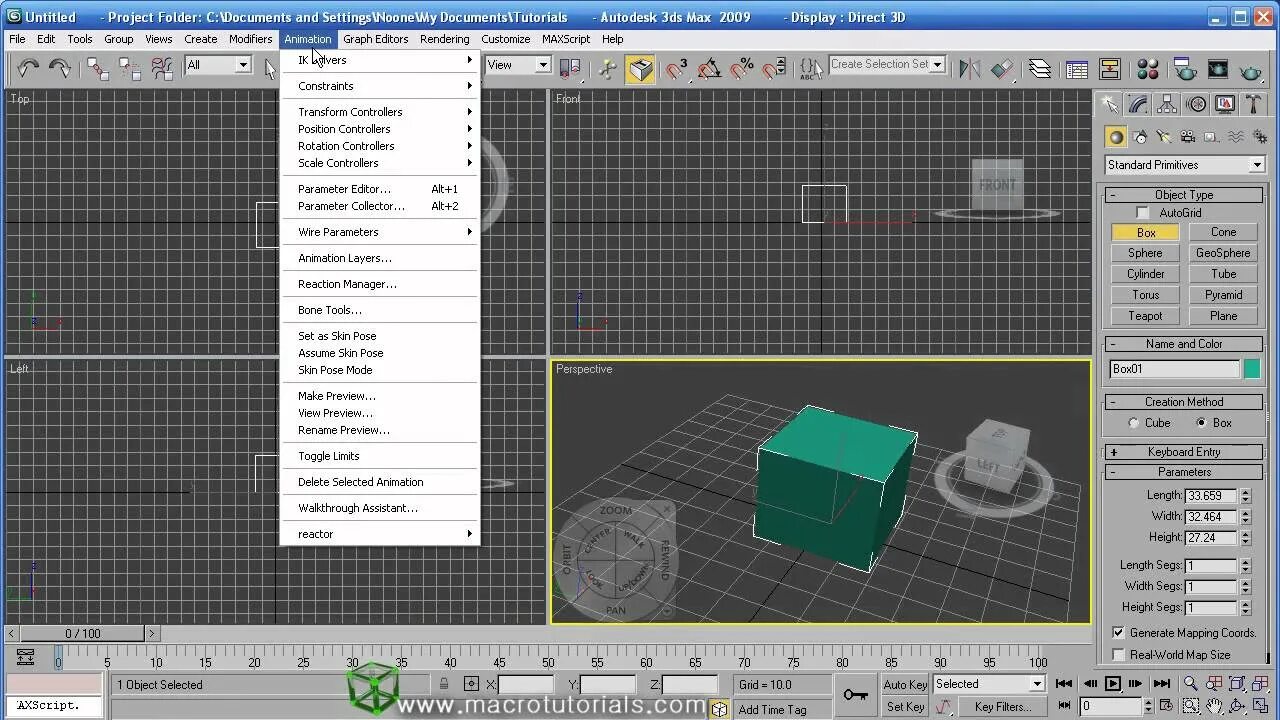Click the Pan View hand icon
1280x720 pixels.
(1214, 706)
